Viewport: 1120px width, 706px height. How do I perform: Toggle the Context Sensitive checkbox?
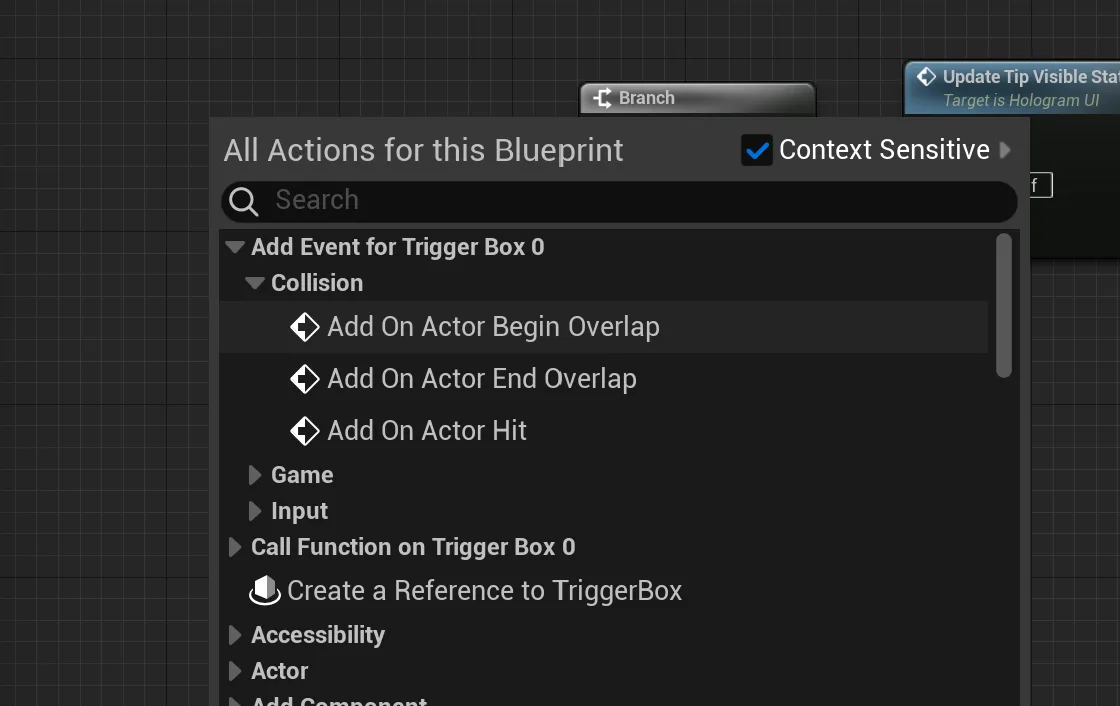757,150
